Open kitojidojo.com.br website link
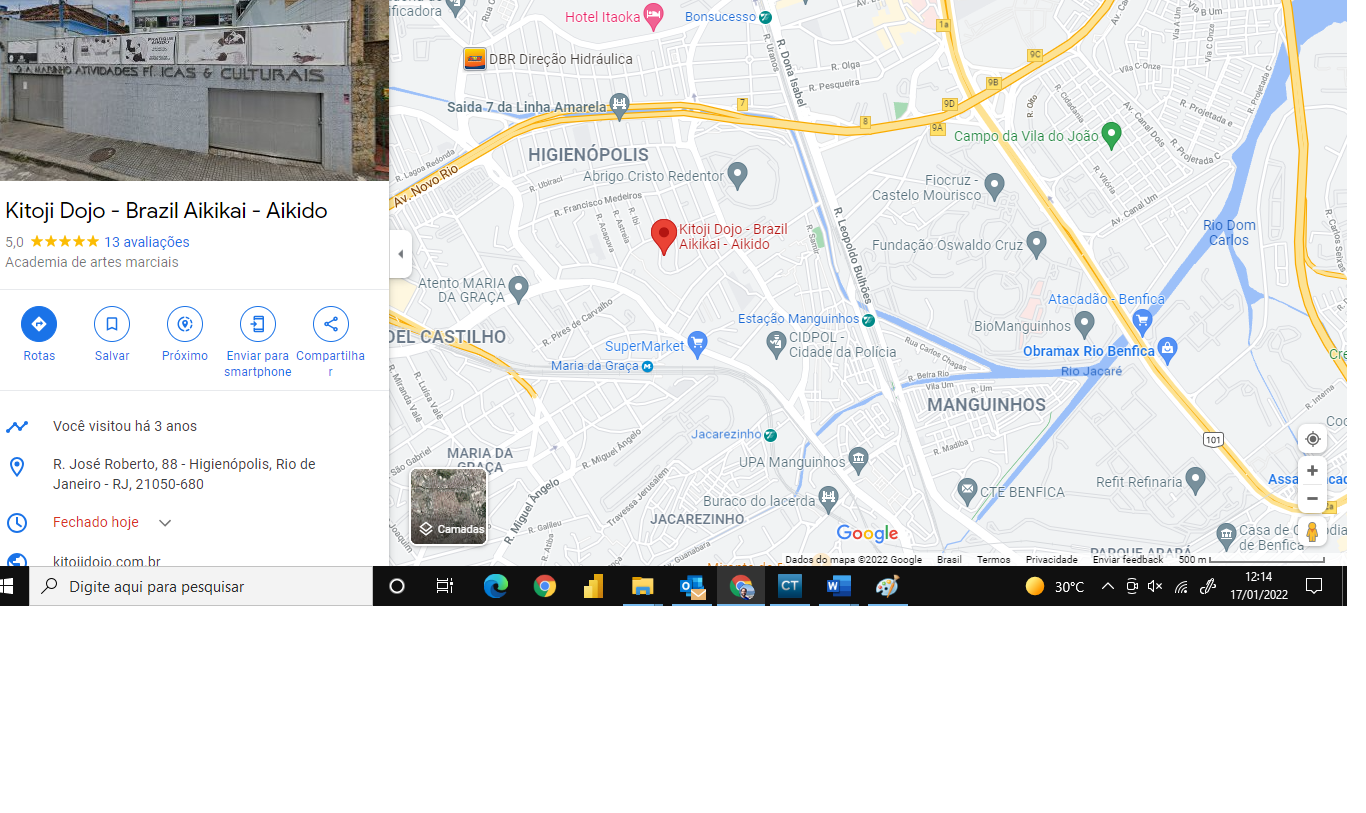This screenshot has width=1366, height=813. coord(107,562)
